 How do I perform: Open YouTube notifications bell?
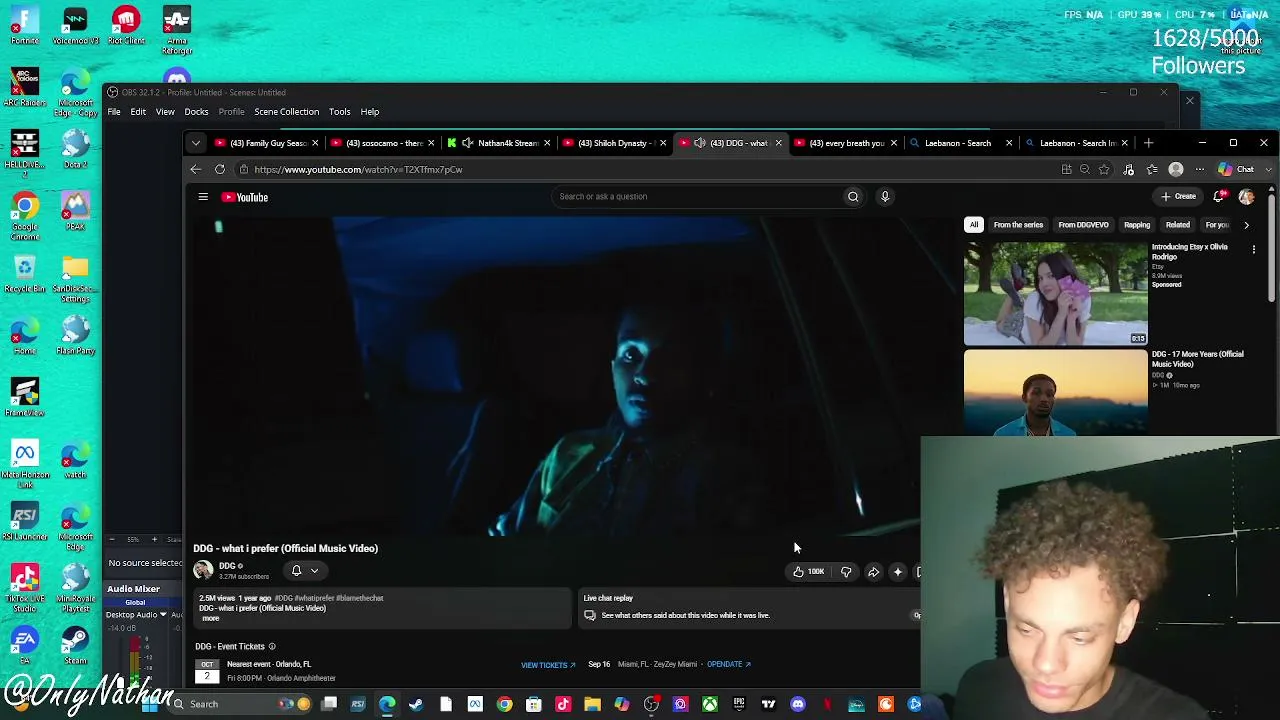coord(1219,197)
